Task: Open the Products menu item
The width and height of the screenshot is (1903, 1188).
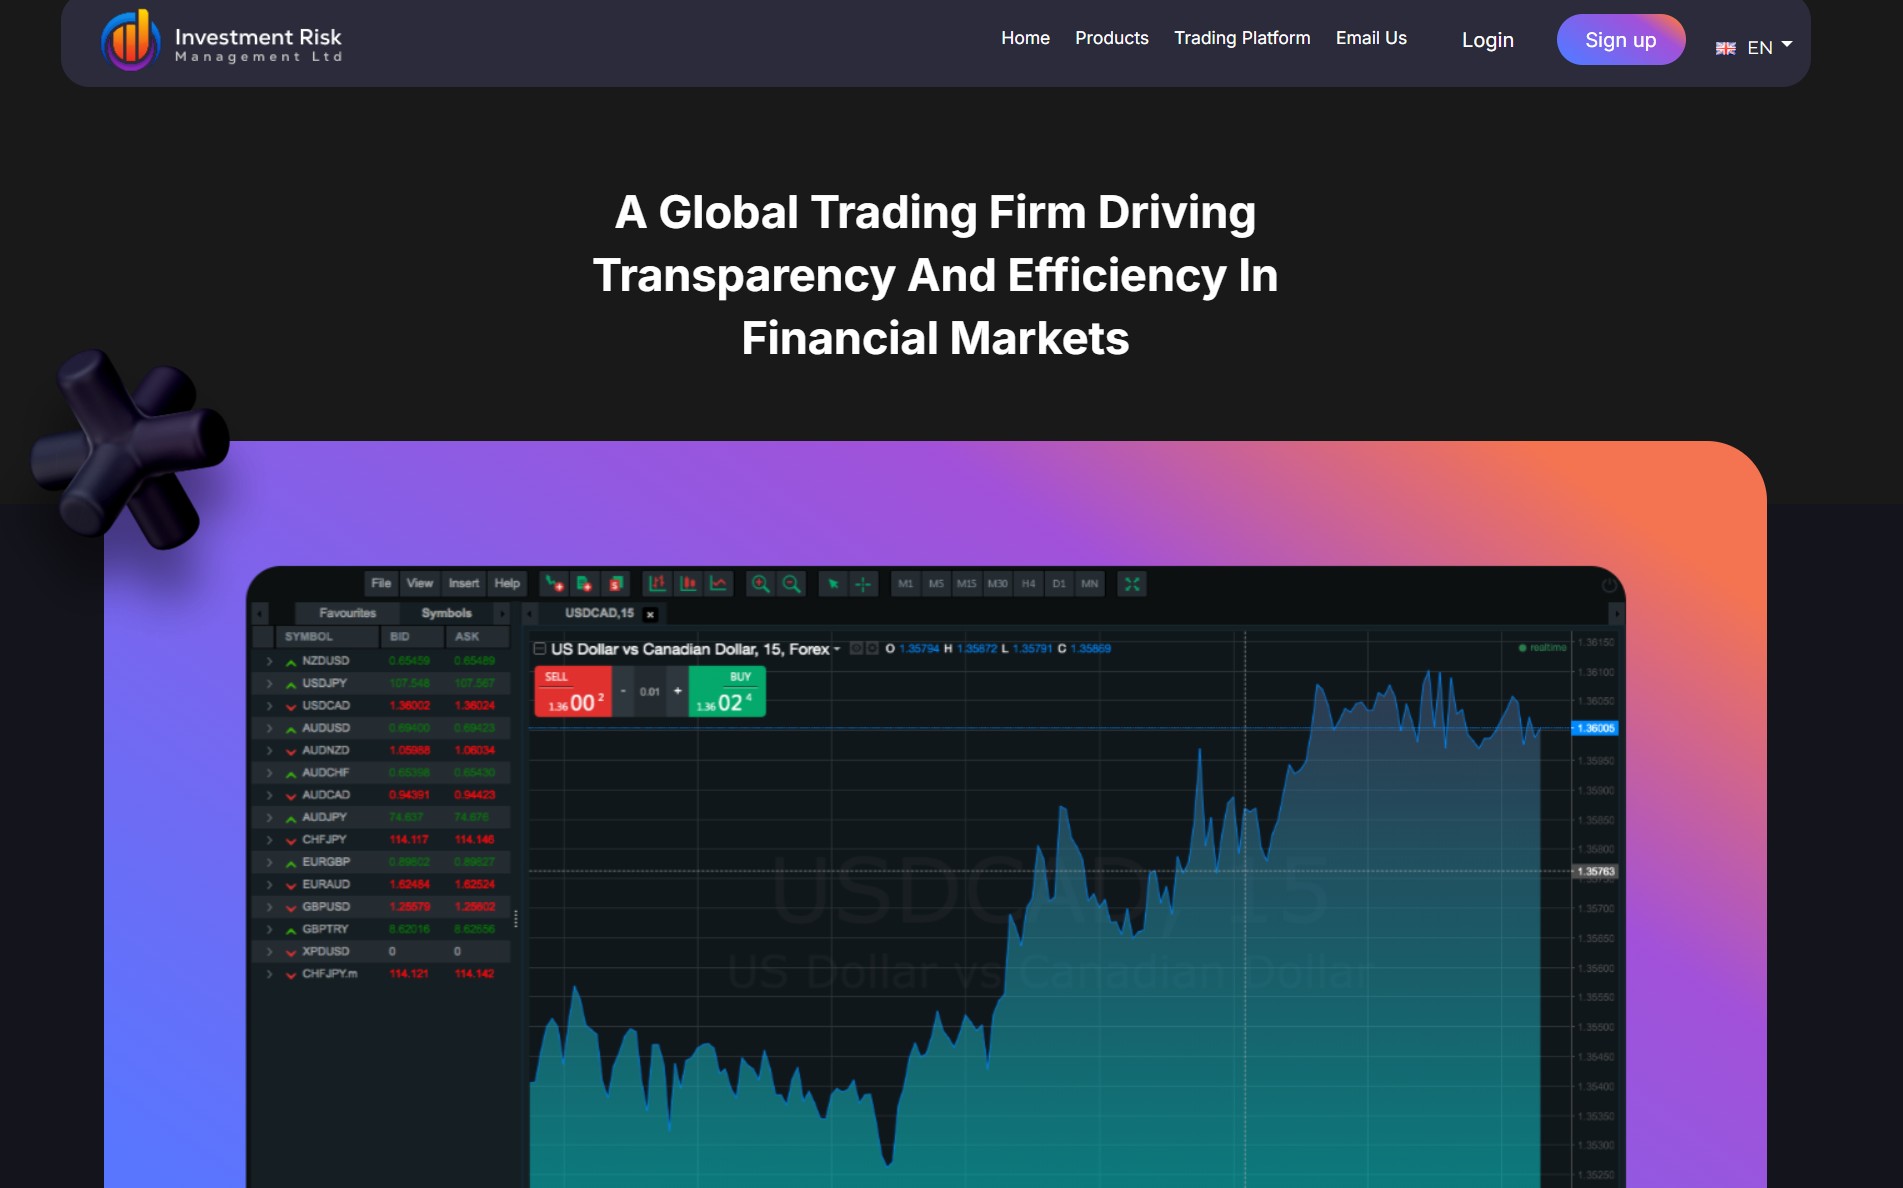Action: [1111, 38]
